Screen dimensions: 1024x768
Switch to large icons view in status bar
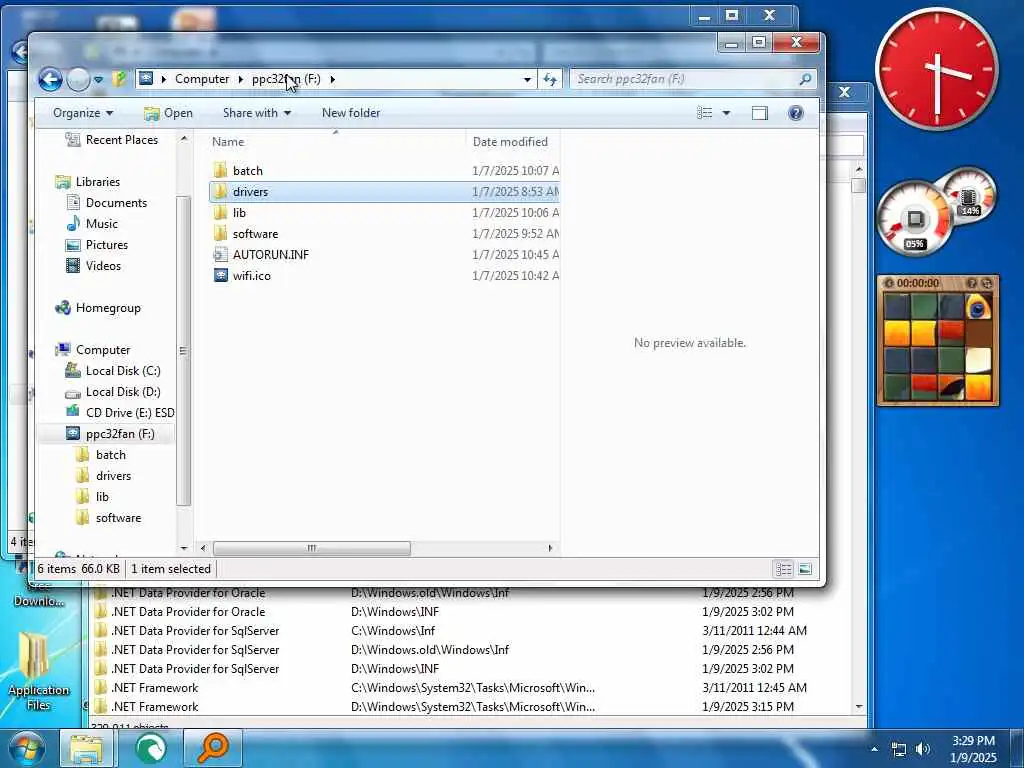pyautogui.click(x=805, y=569)
